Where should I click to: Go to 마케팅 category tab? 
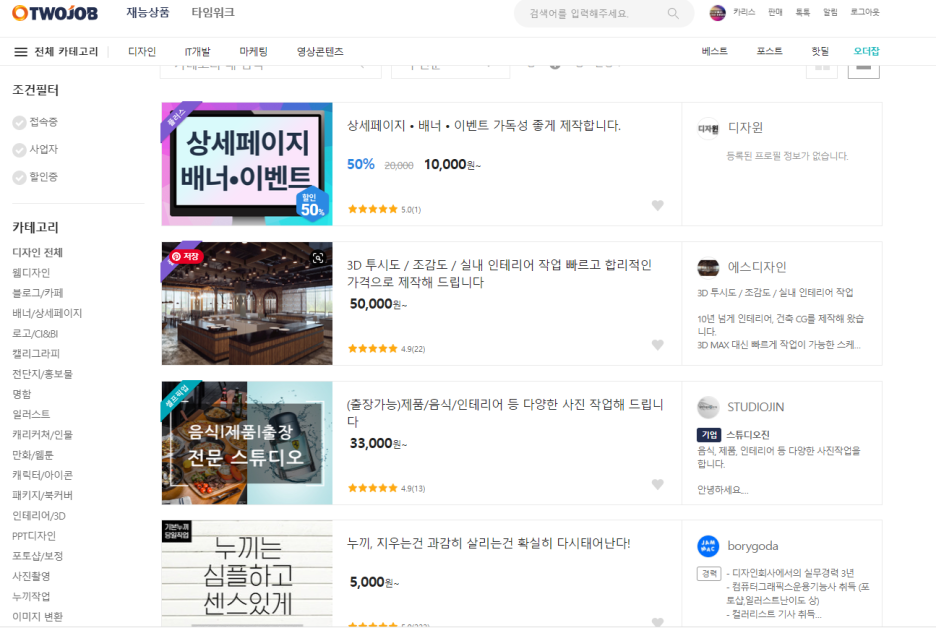[x=253, y=52]
